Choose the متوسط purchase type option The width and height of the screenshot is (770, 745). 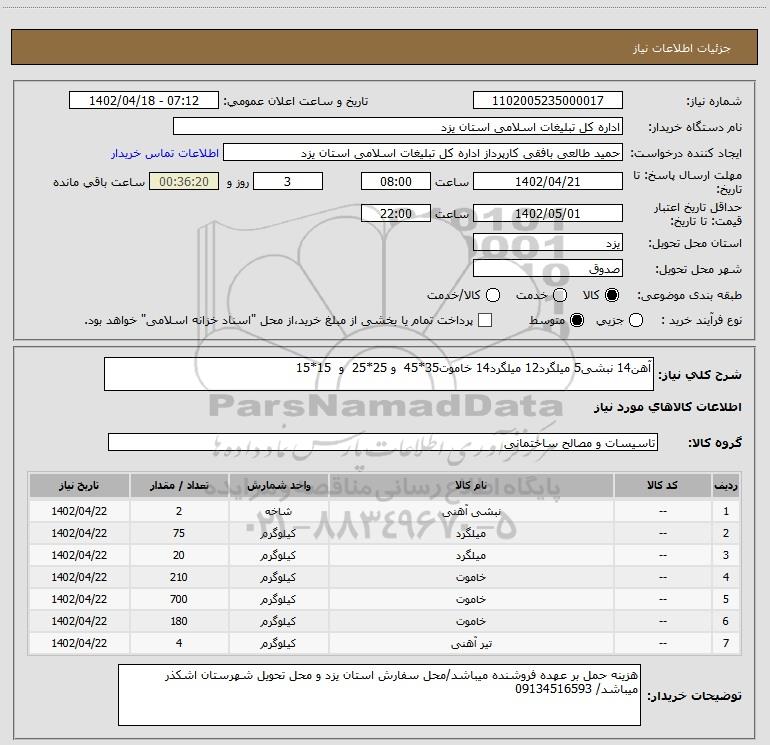tap(577, 320)
